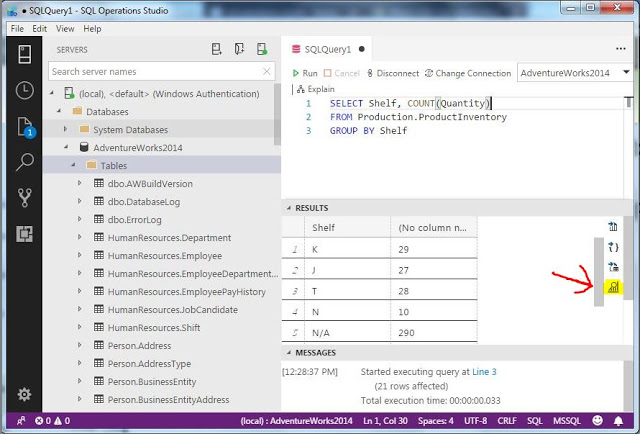
Task: Open the Edit menu
Action: click(40, 29)
